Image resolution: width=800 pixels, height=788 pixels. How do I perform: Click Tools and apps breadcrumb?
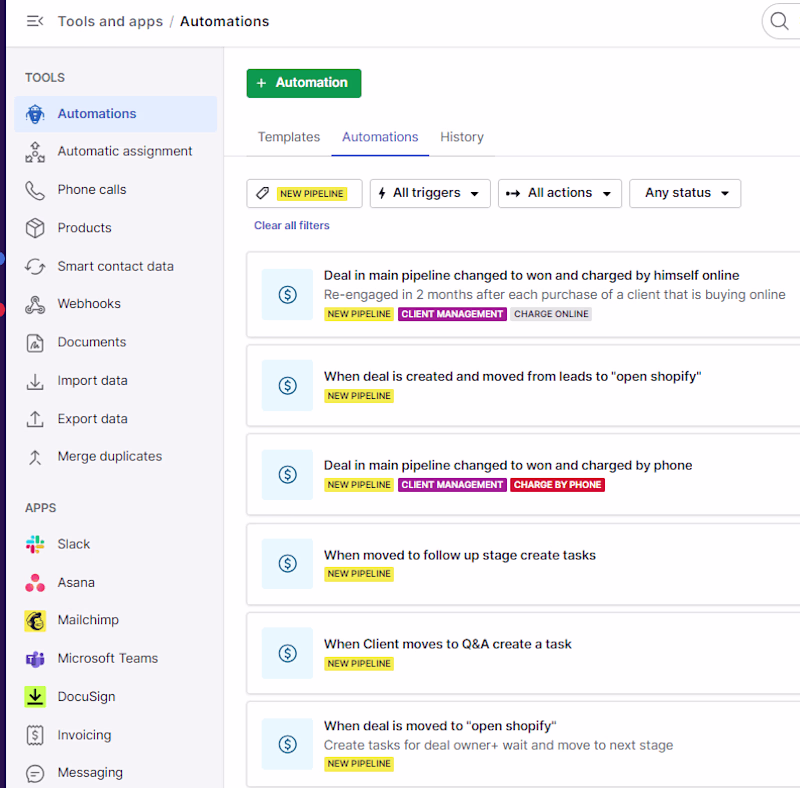[x=110, y=21]
